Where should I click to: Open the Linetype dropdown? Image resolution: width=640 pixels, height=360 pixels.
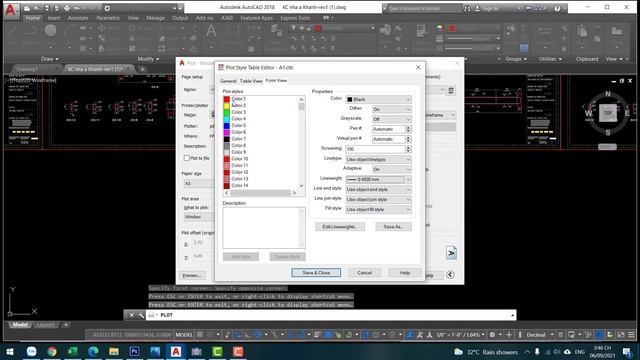(x=378, y=159)
